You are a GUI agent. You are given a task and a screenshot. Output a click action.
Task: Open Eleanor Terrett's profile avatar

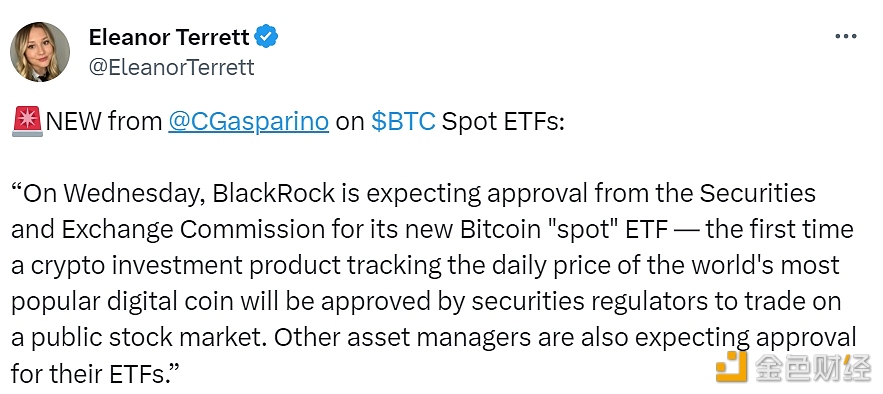40,52
